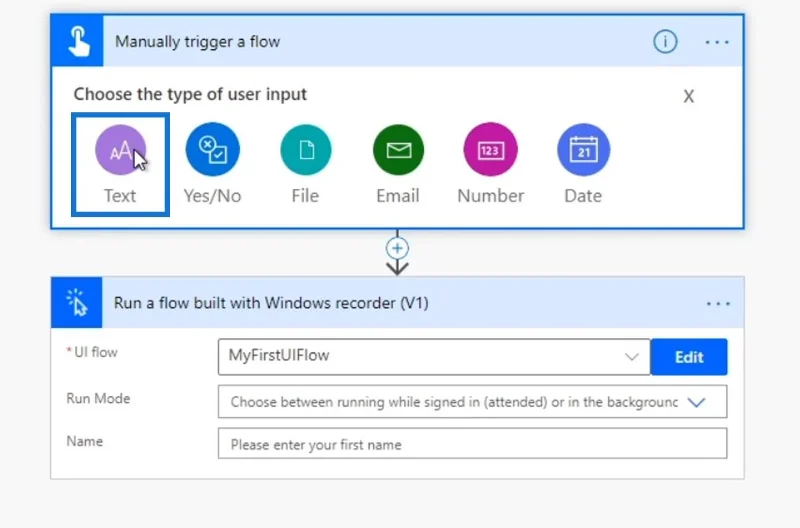This screenshot has width=800, height=528.
Task: Click the 'Run Mode' field label
Action: [98, 398]
